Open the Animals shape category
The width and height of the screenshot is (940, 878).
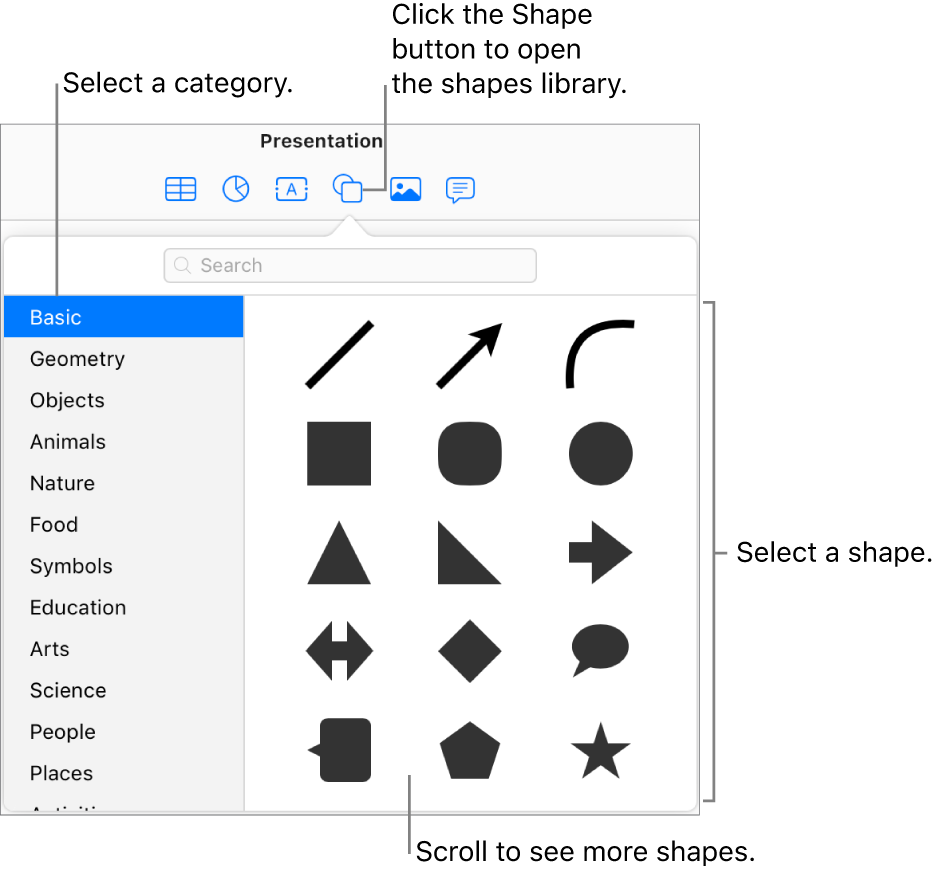pos(67,442)
